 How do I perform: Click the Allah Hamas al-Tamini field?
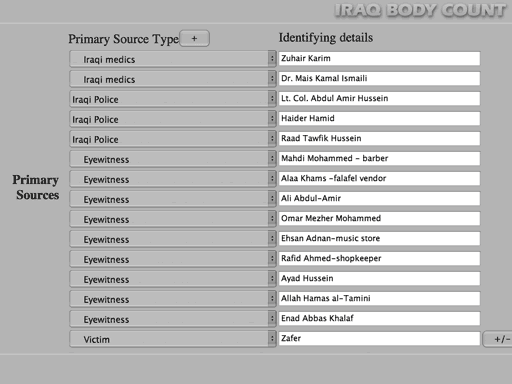click(x=379, y=299)
